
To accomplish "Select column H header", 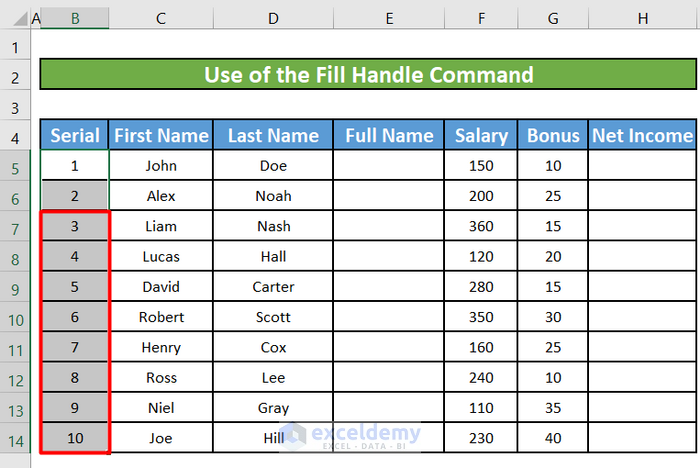I will point(642,17).
